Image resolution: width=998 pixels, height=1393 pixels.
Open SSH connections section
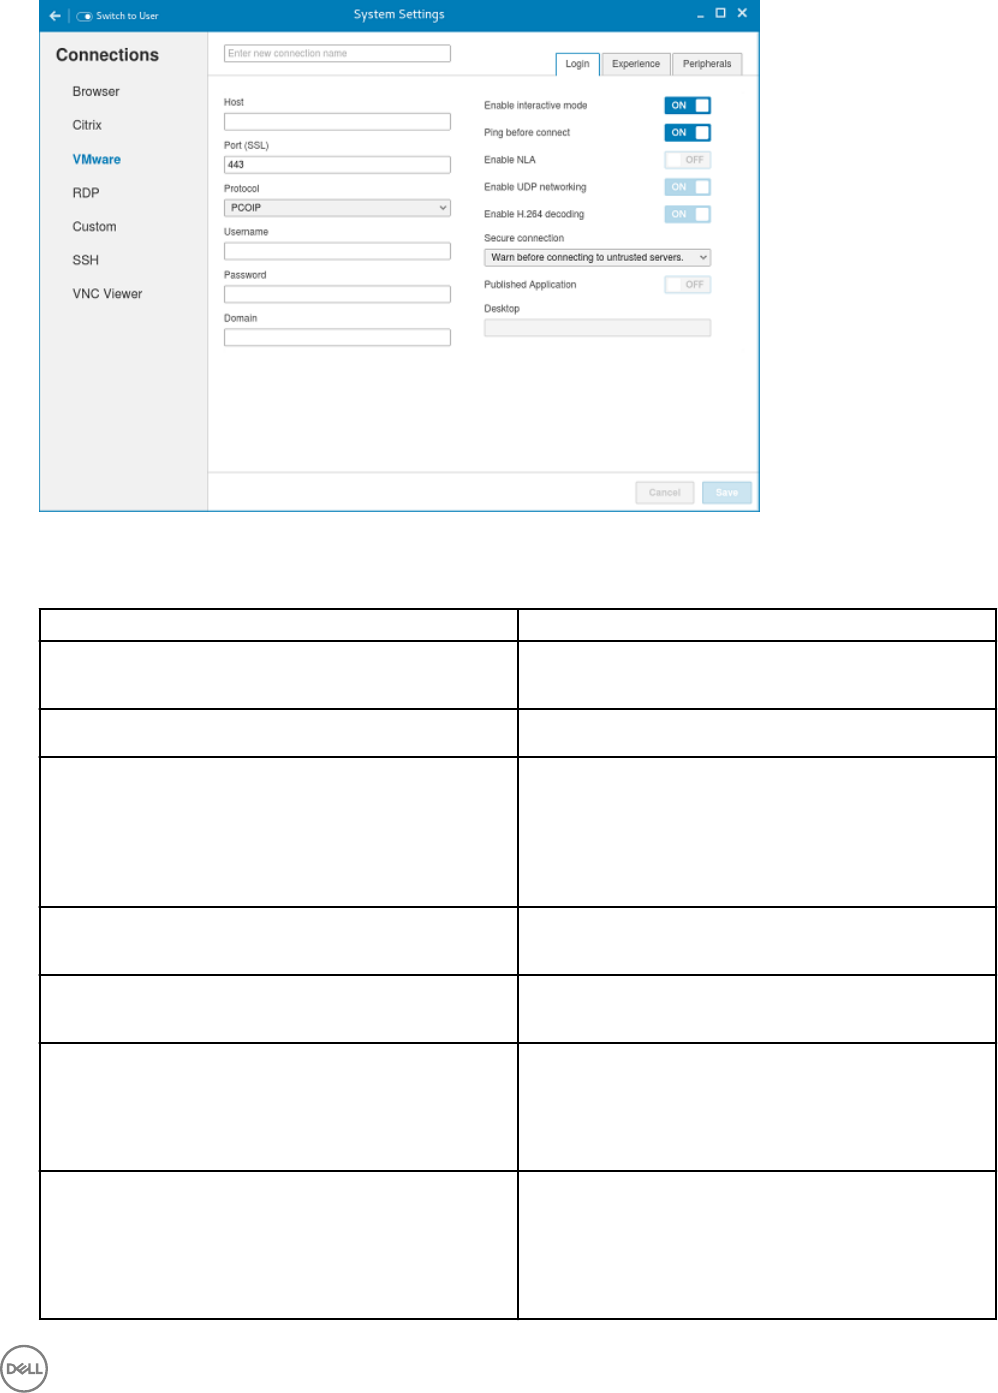click(86, 260)
